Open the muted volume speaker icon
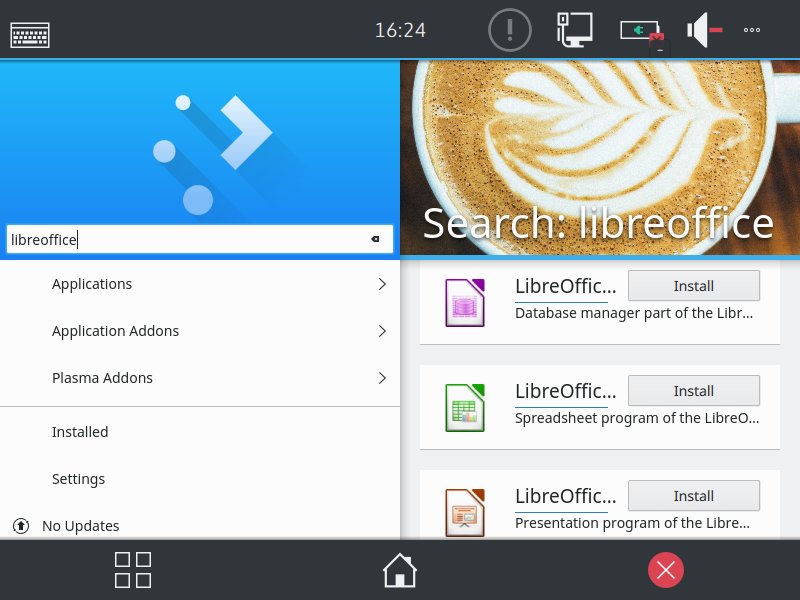Screen dimensions: 800x600 (704, 30)
